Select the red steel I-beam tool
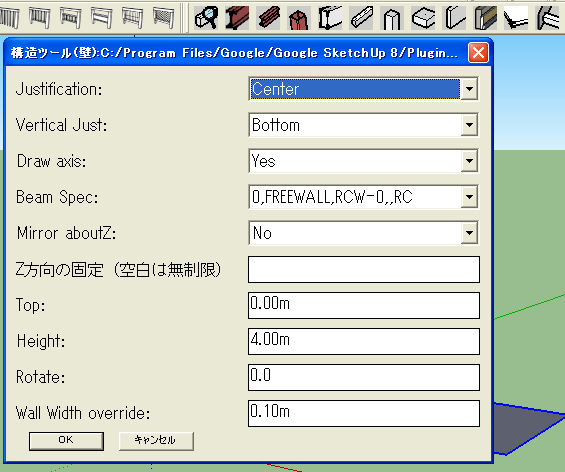This screenshot has height=472, width=565. (237, 18)
